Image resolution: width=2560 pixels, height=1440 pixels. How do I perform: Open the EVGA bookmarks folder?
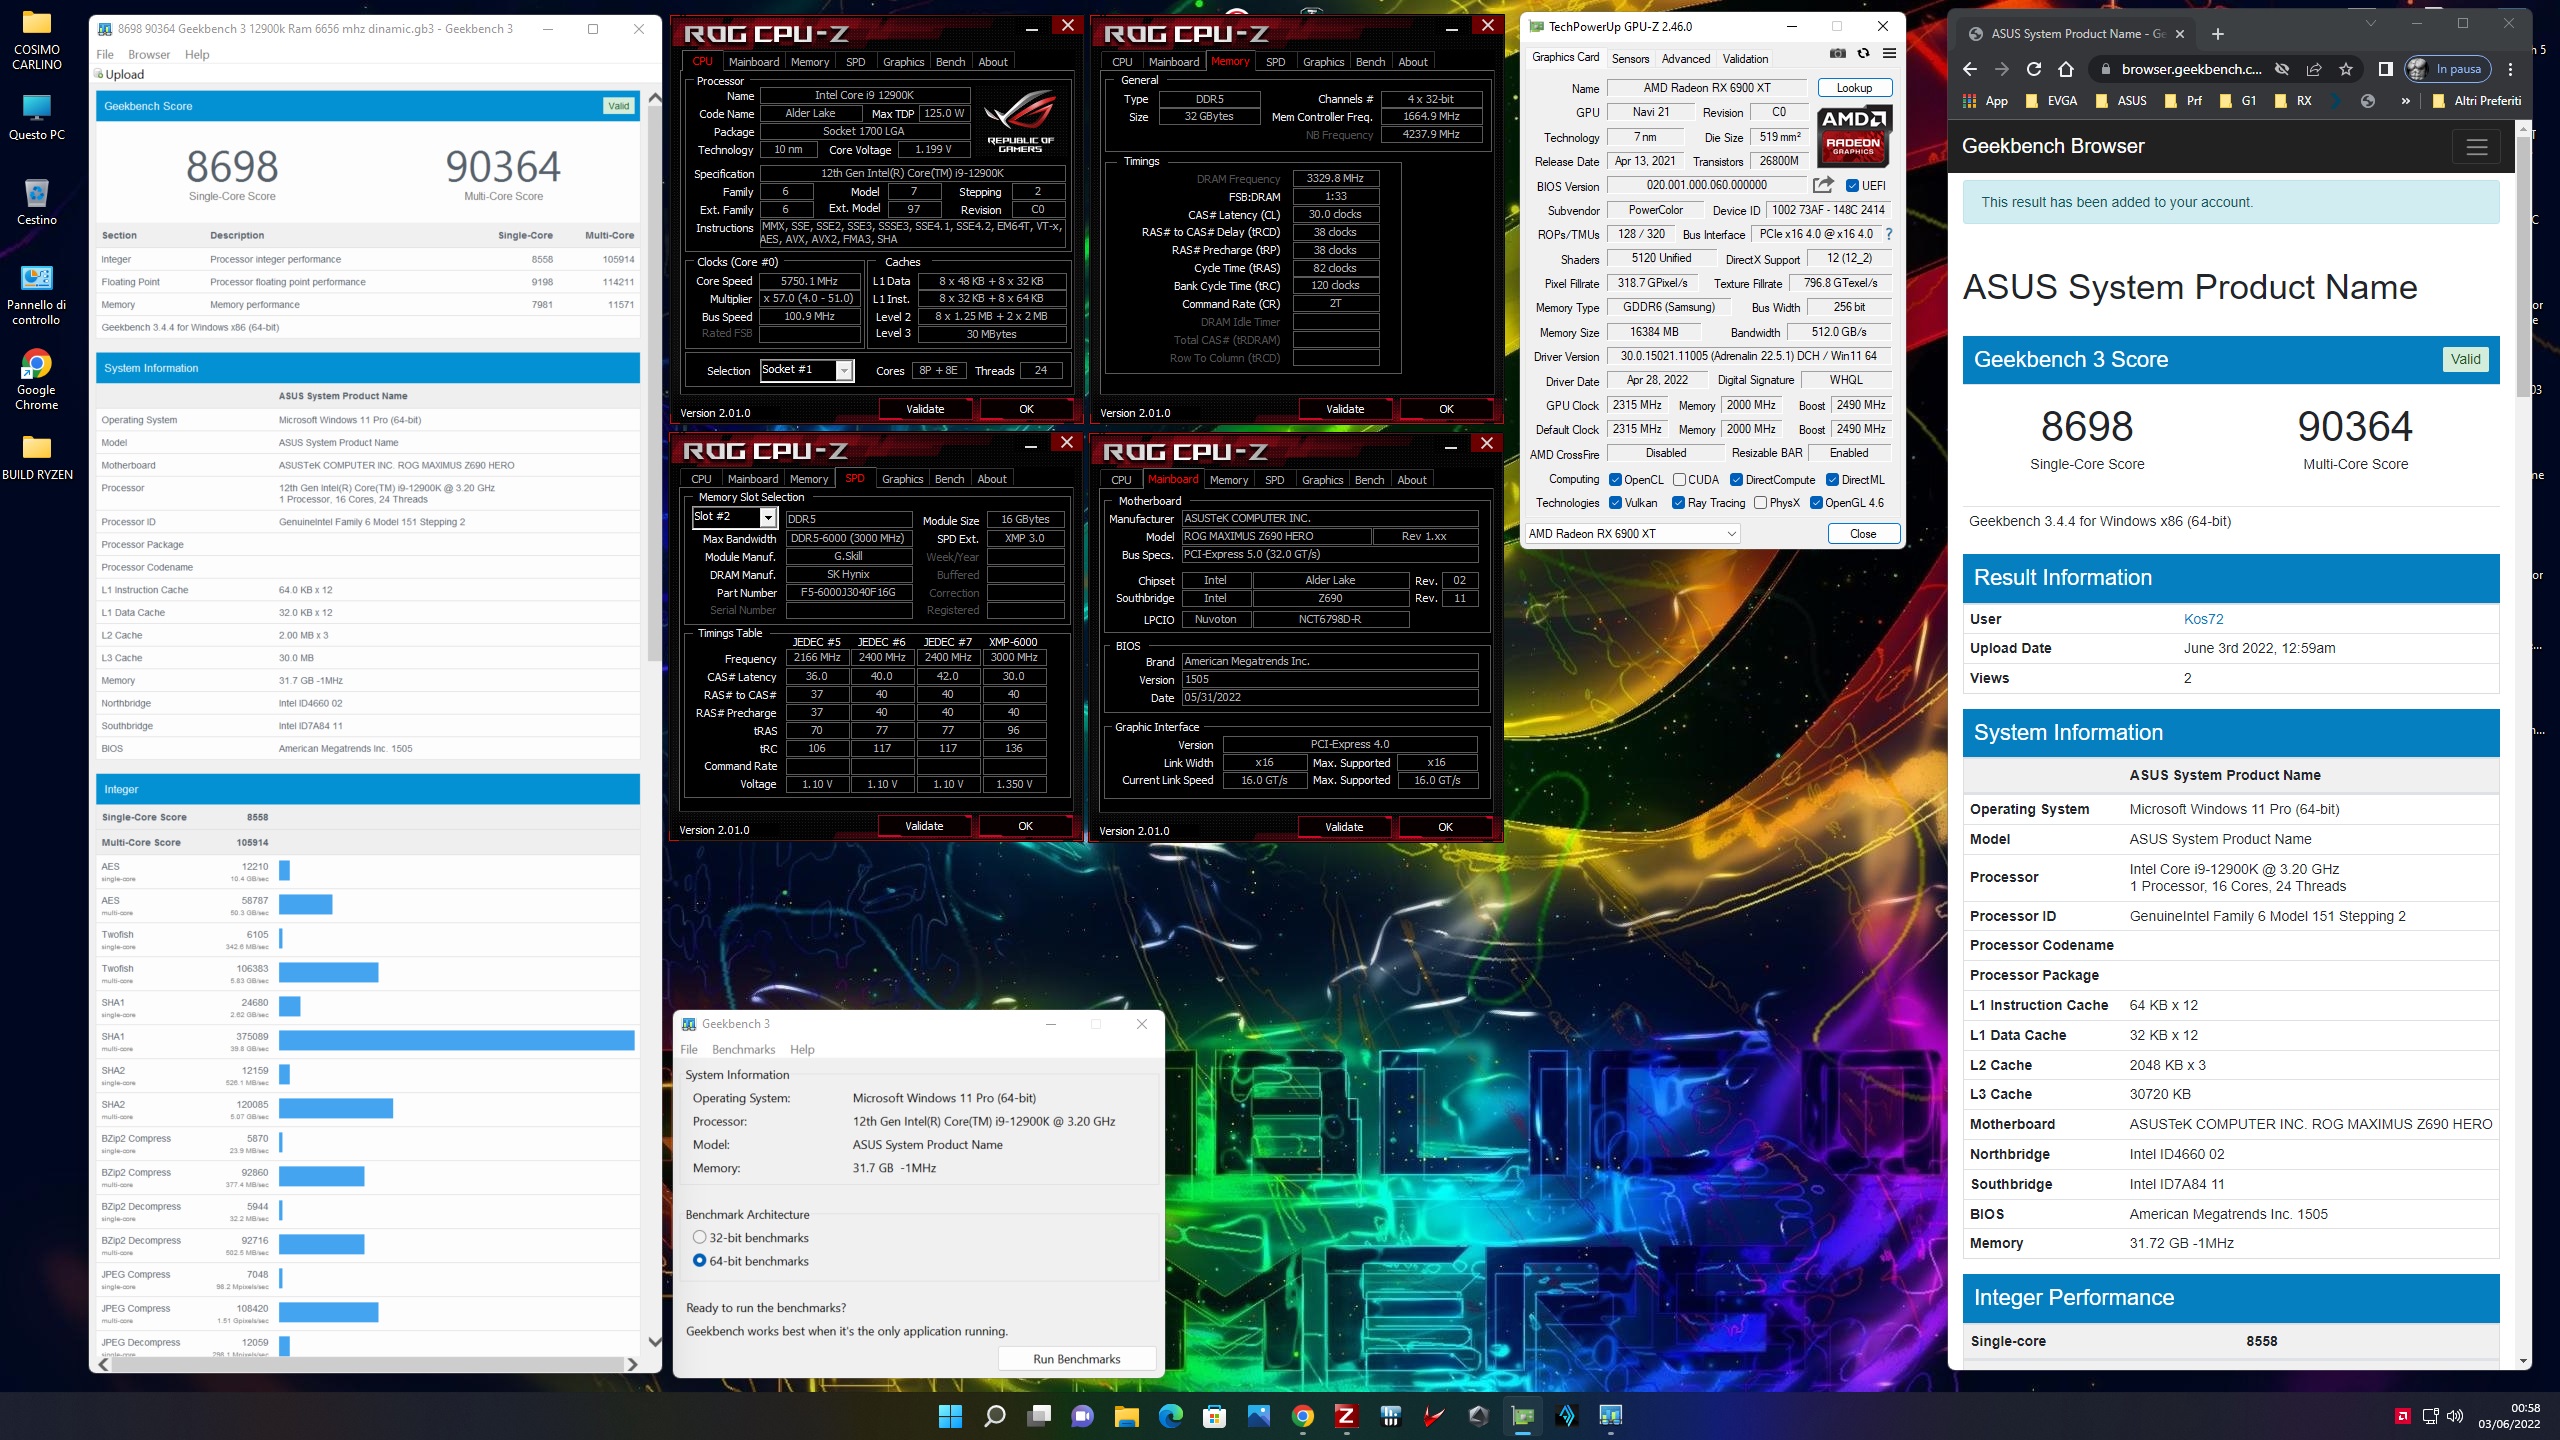coord(2051,101)
